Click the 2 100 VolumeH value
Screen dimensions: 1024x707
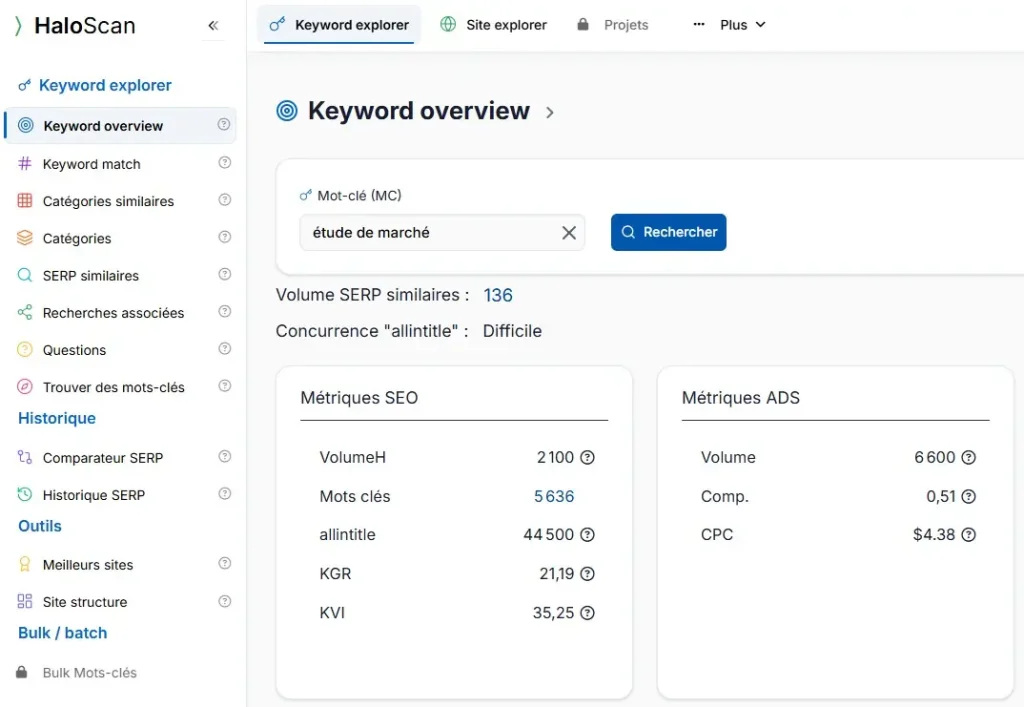[555, 458]
